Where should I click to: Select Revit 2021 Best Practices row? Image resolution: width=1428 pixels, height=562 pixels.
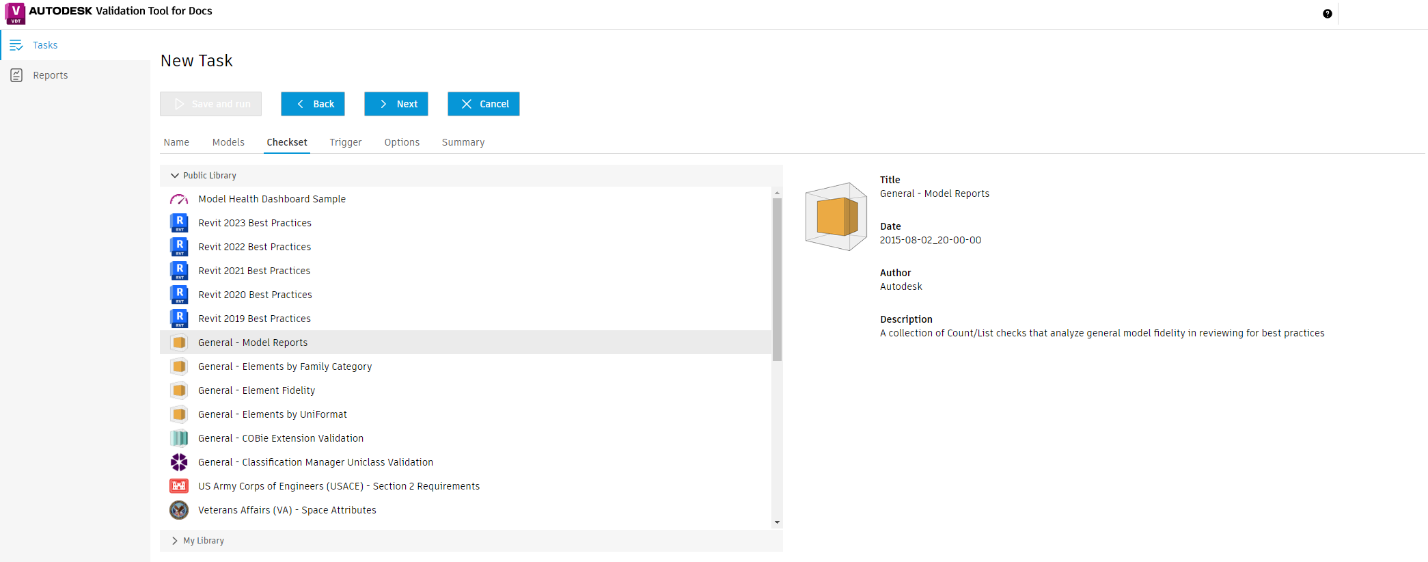click(466, 271)
